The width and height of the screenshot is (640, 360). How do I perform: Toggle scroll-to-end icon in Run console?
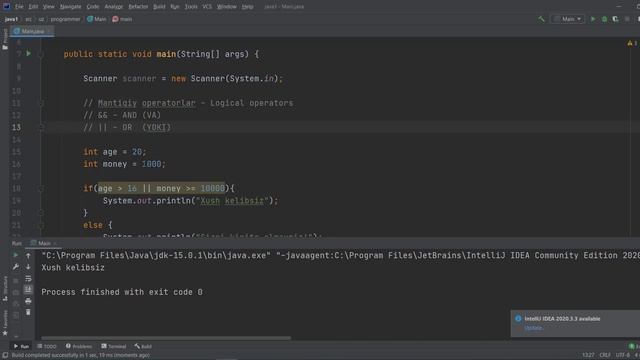28,289
